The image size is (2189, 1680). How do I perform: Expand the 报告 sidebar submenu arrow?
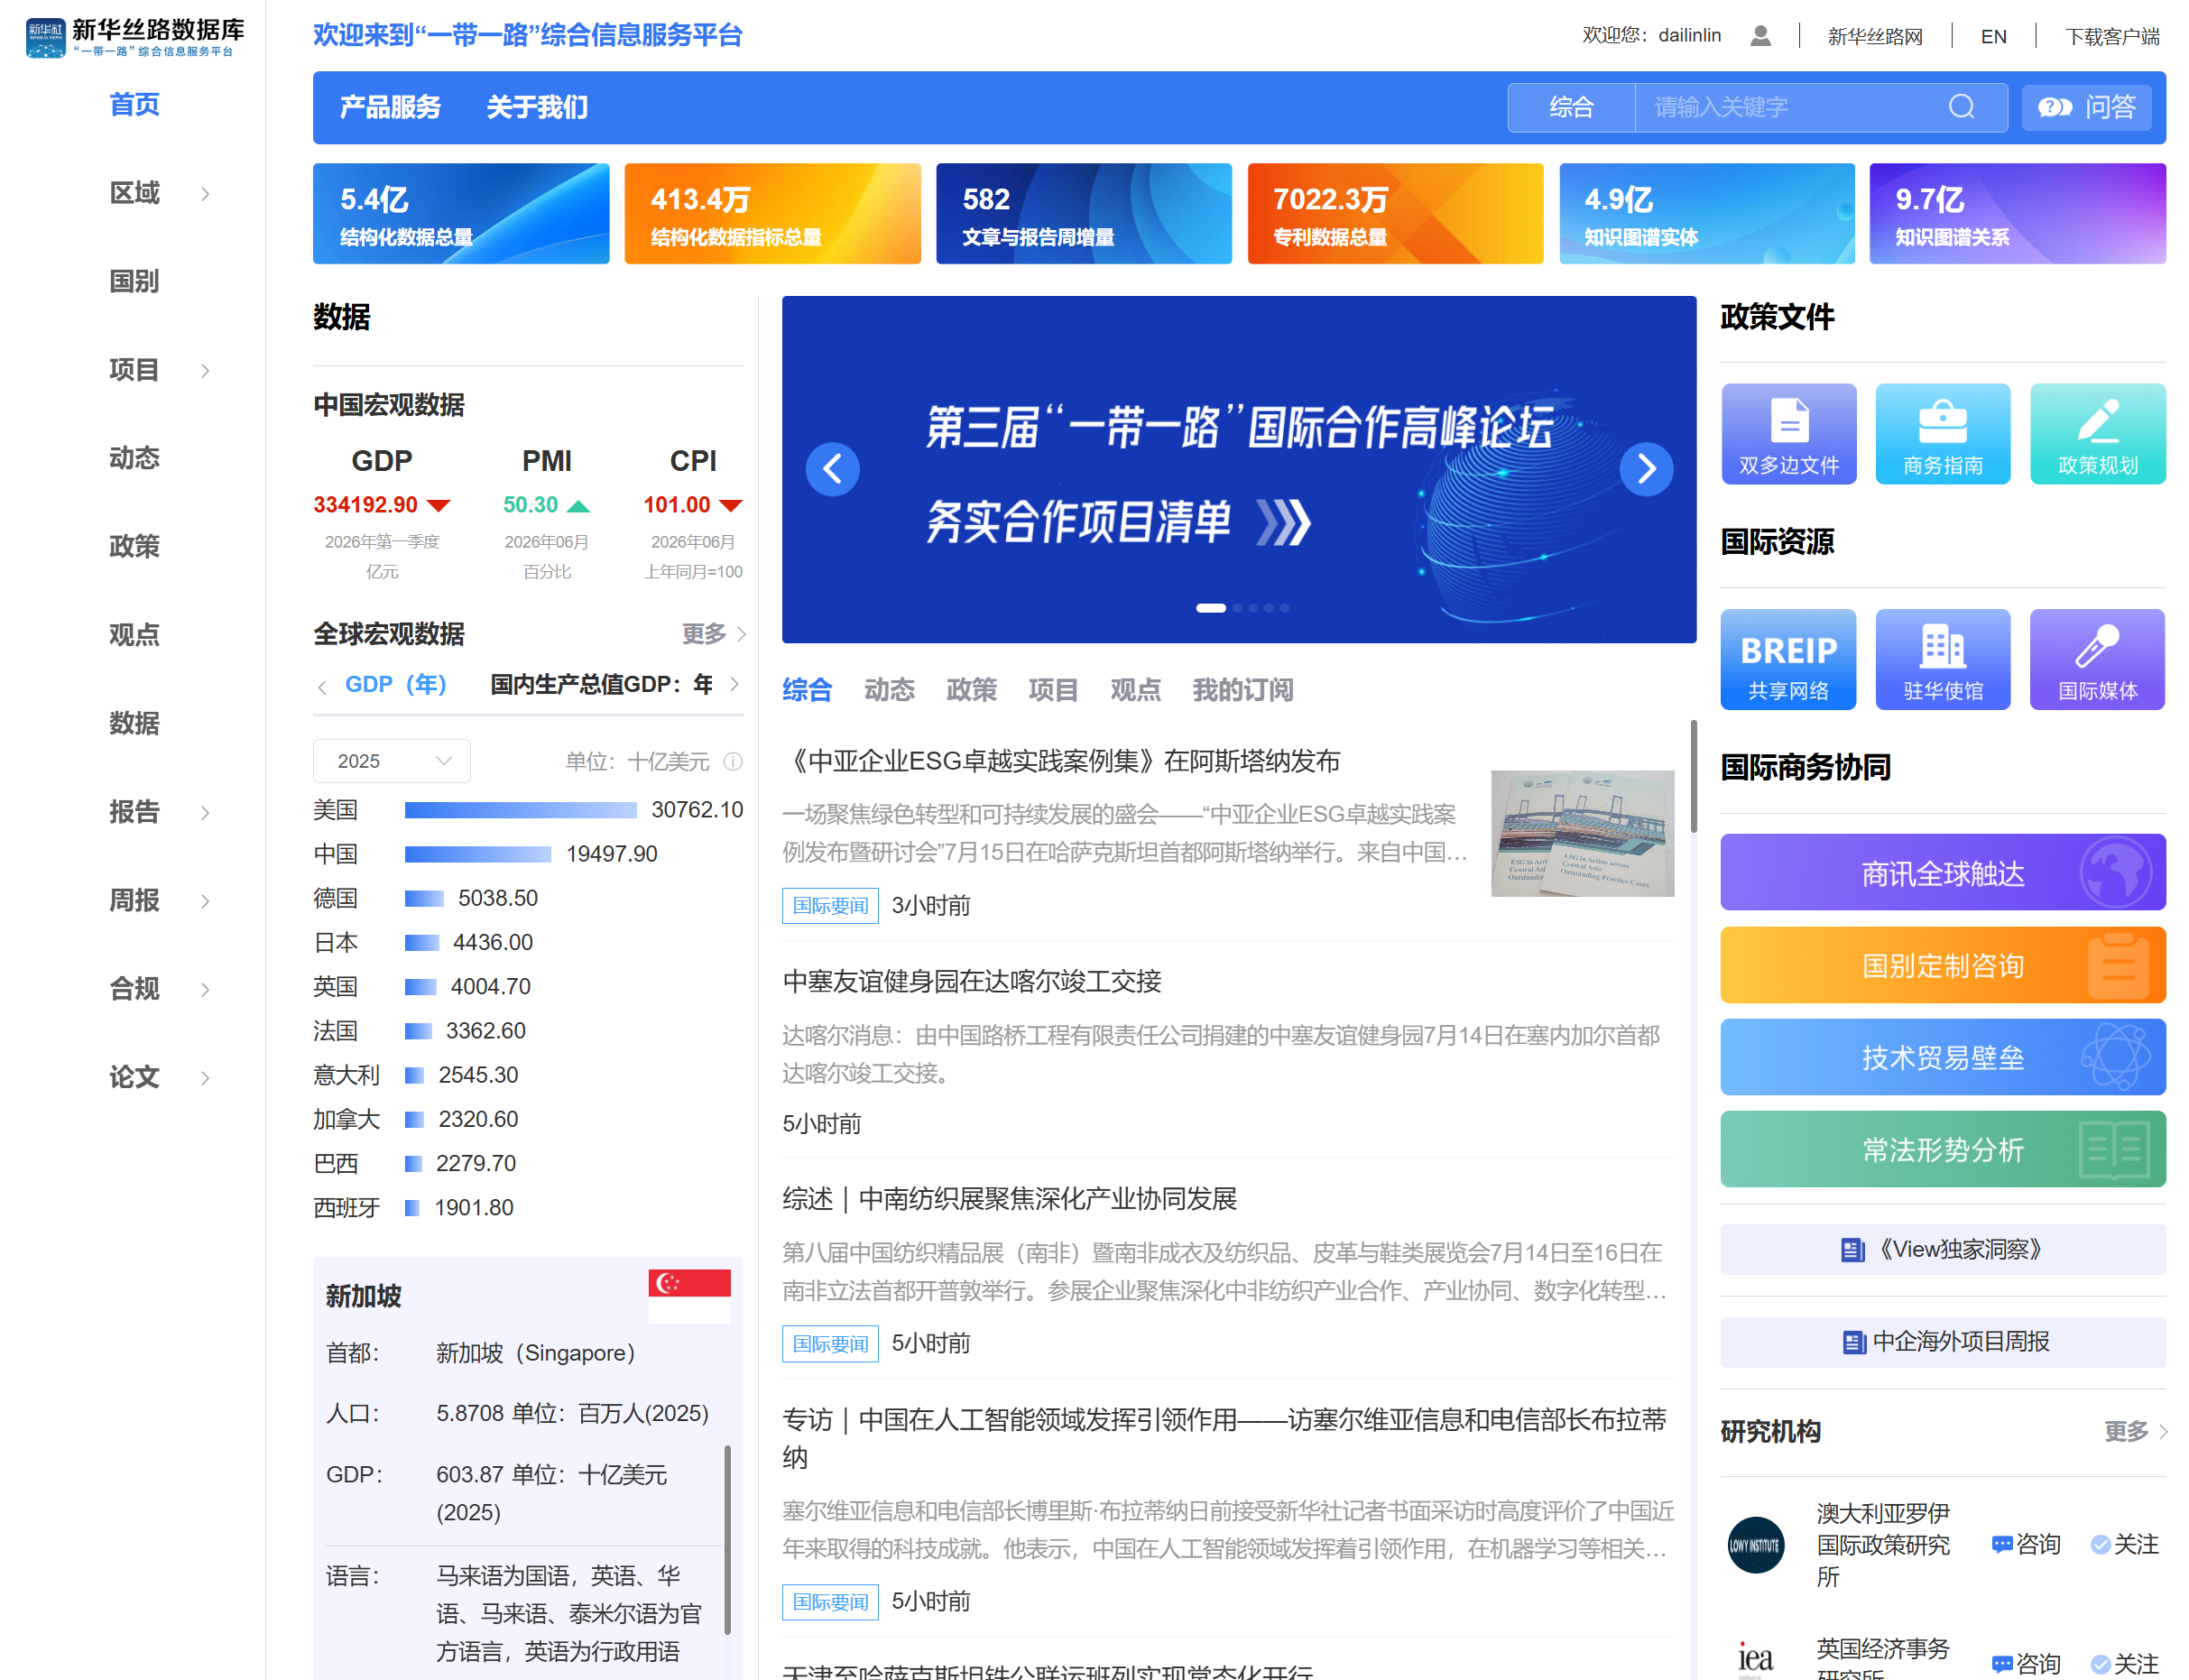[x=205, y=813]
